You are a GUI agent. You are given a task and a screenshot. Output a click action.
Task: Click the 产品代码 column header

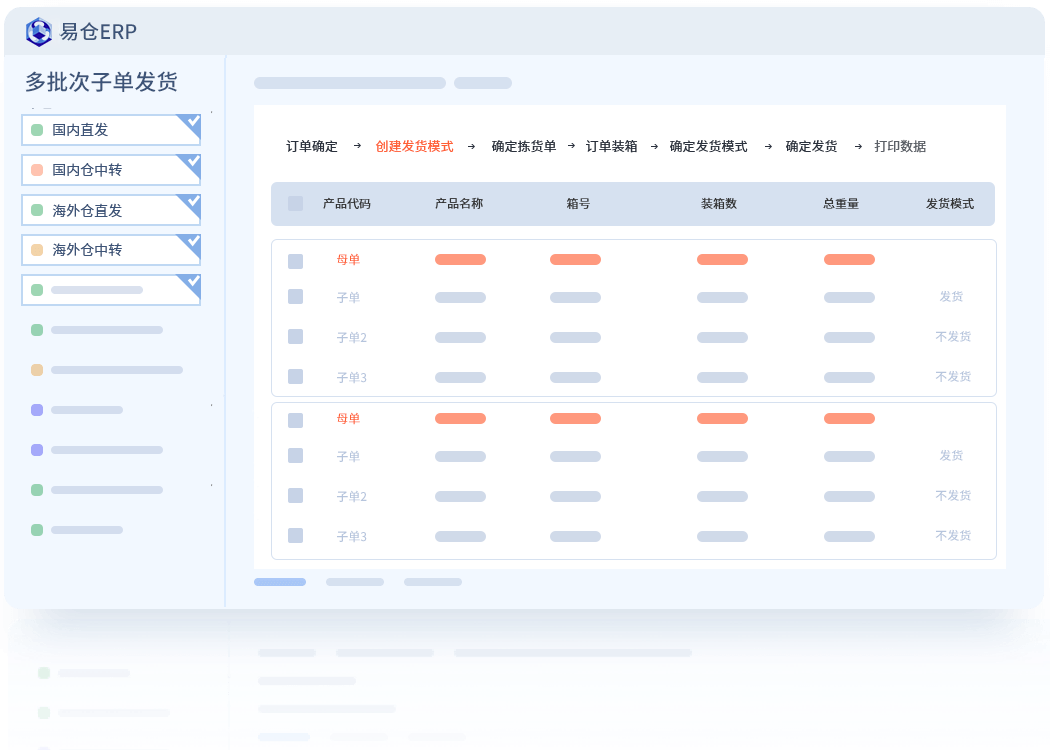click(347, 204)
